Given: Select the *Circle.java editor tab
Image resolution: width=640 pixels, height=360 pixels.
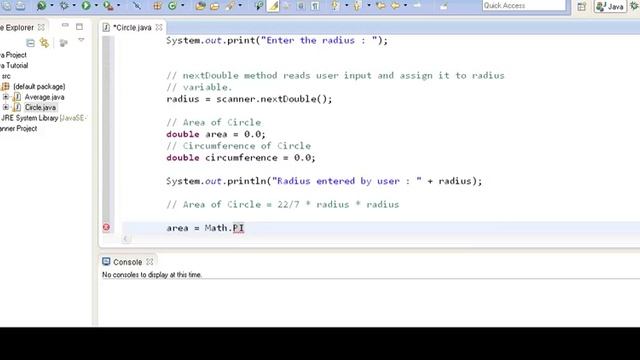Looking at the screenshot, I should [x=132, y=27].
